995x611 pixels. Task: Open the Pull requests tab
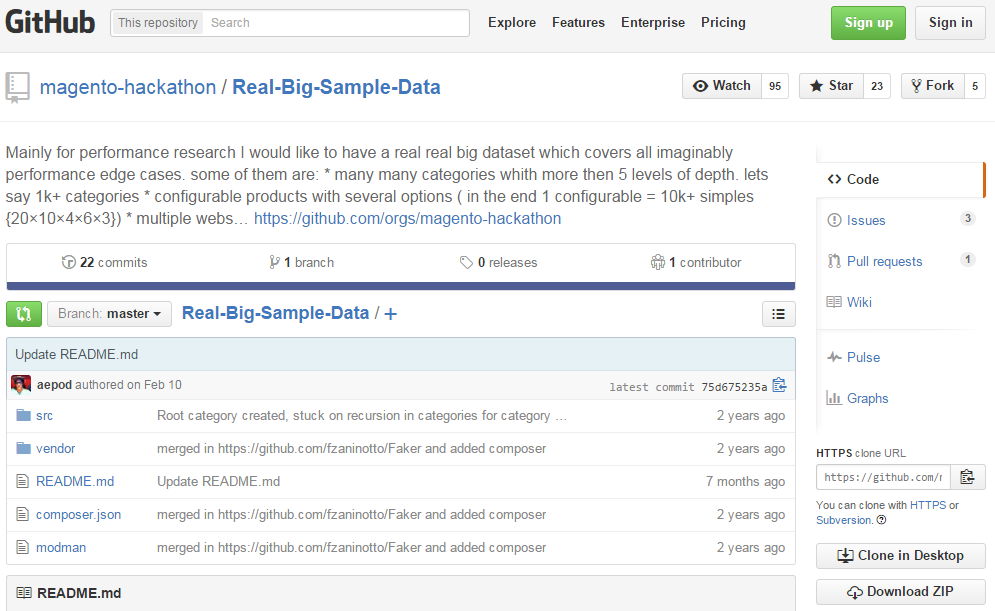[884, 261]
